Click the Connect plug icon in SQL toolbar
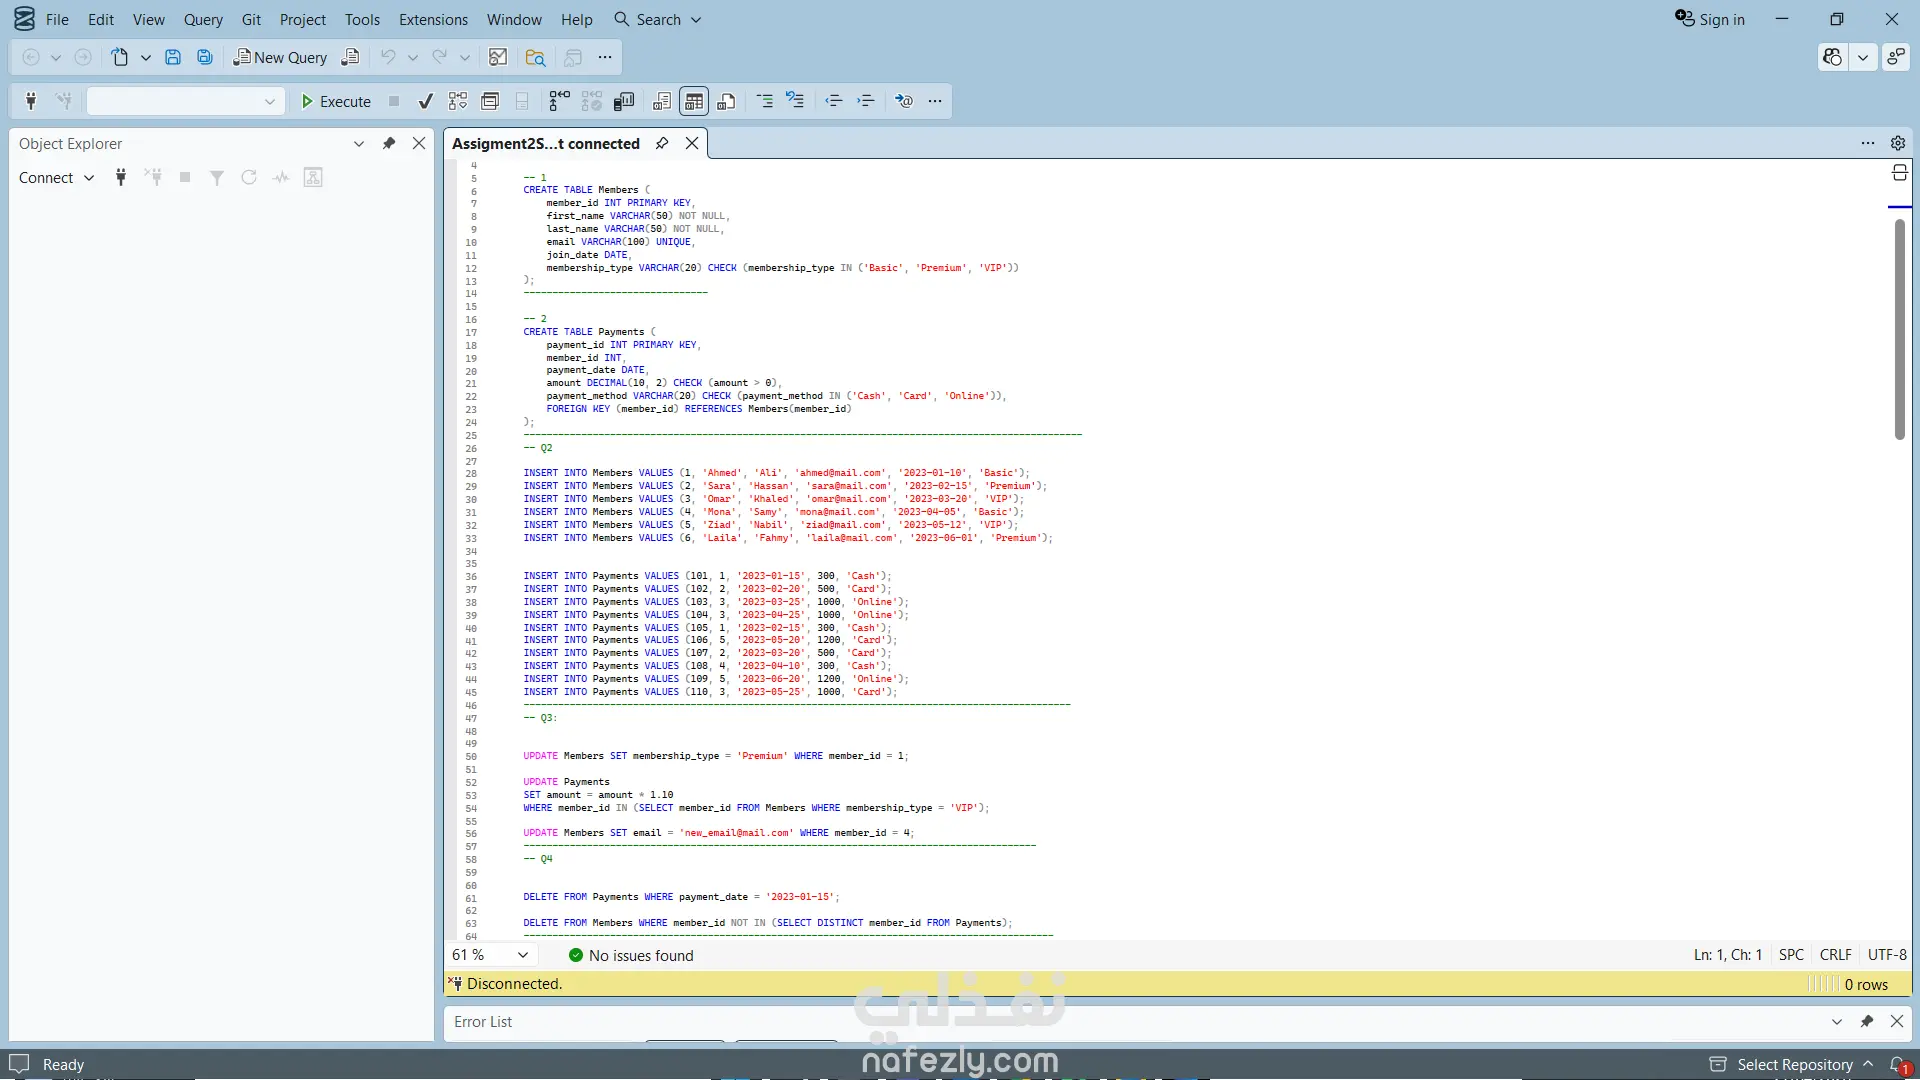The height and width of the screenshot is (1080, 1920). [x=31, y=101]
